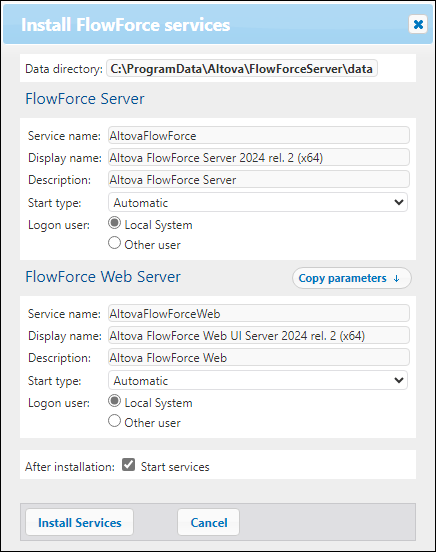Click the Web UI Server display name field

pos(259,335)
